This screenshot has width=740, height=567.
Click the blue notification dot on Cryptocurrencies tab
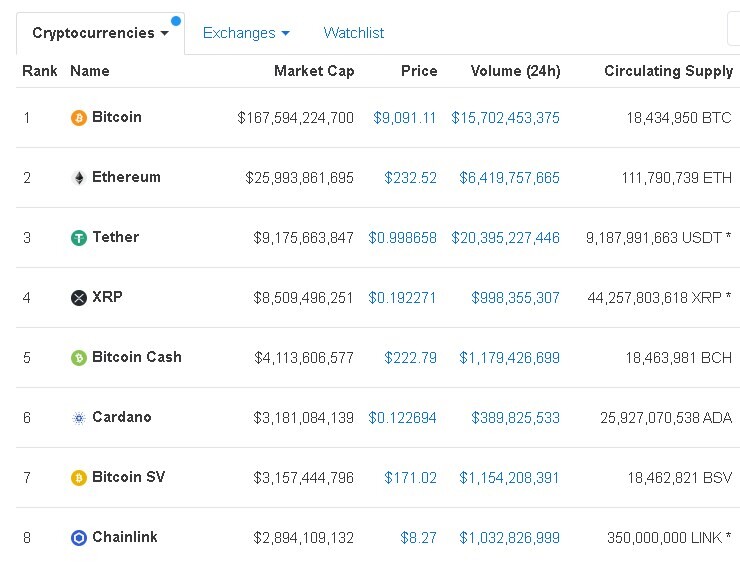pyautogui.click(x=176, y=21)
